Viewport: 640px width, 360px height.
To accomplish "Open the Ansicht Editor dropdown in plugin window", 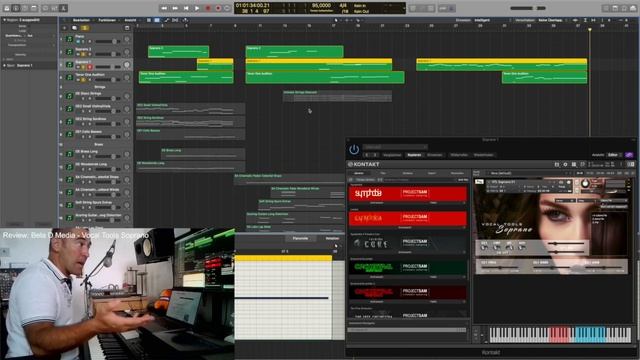I will (613, 155).
